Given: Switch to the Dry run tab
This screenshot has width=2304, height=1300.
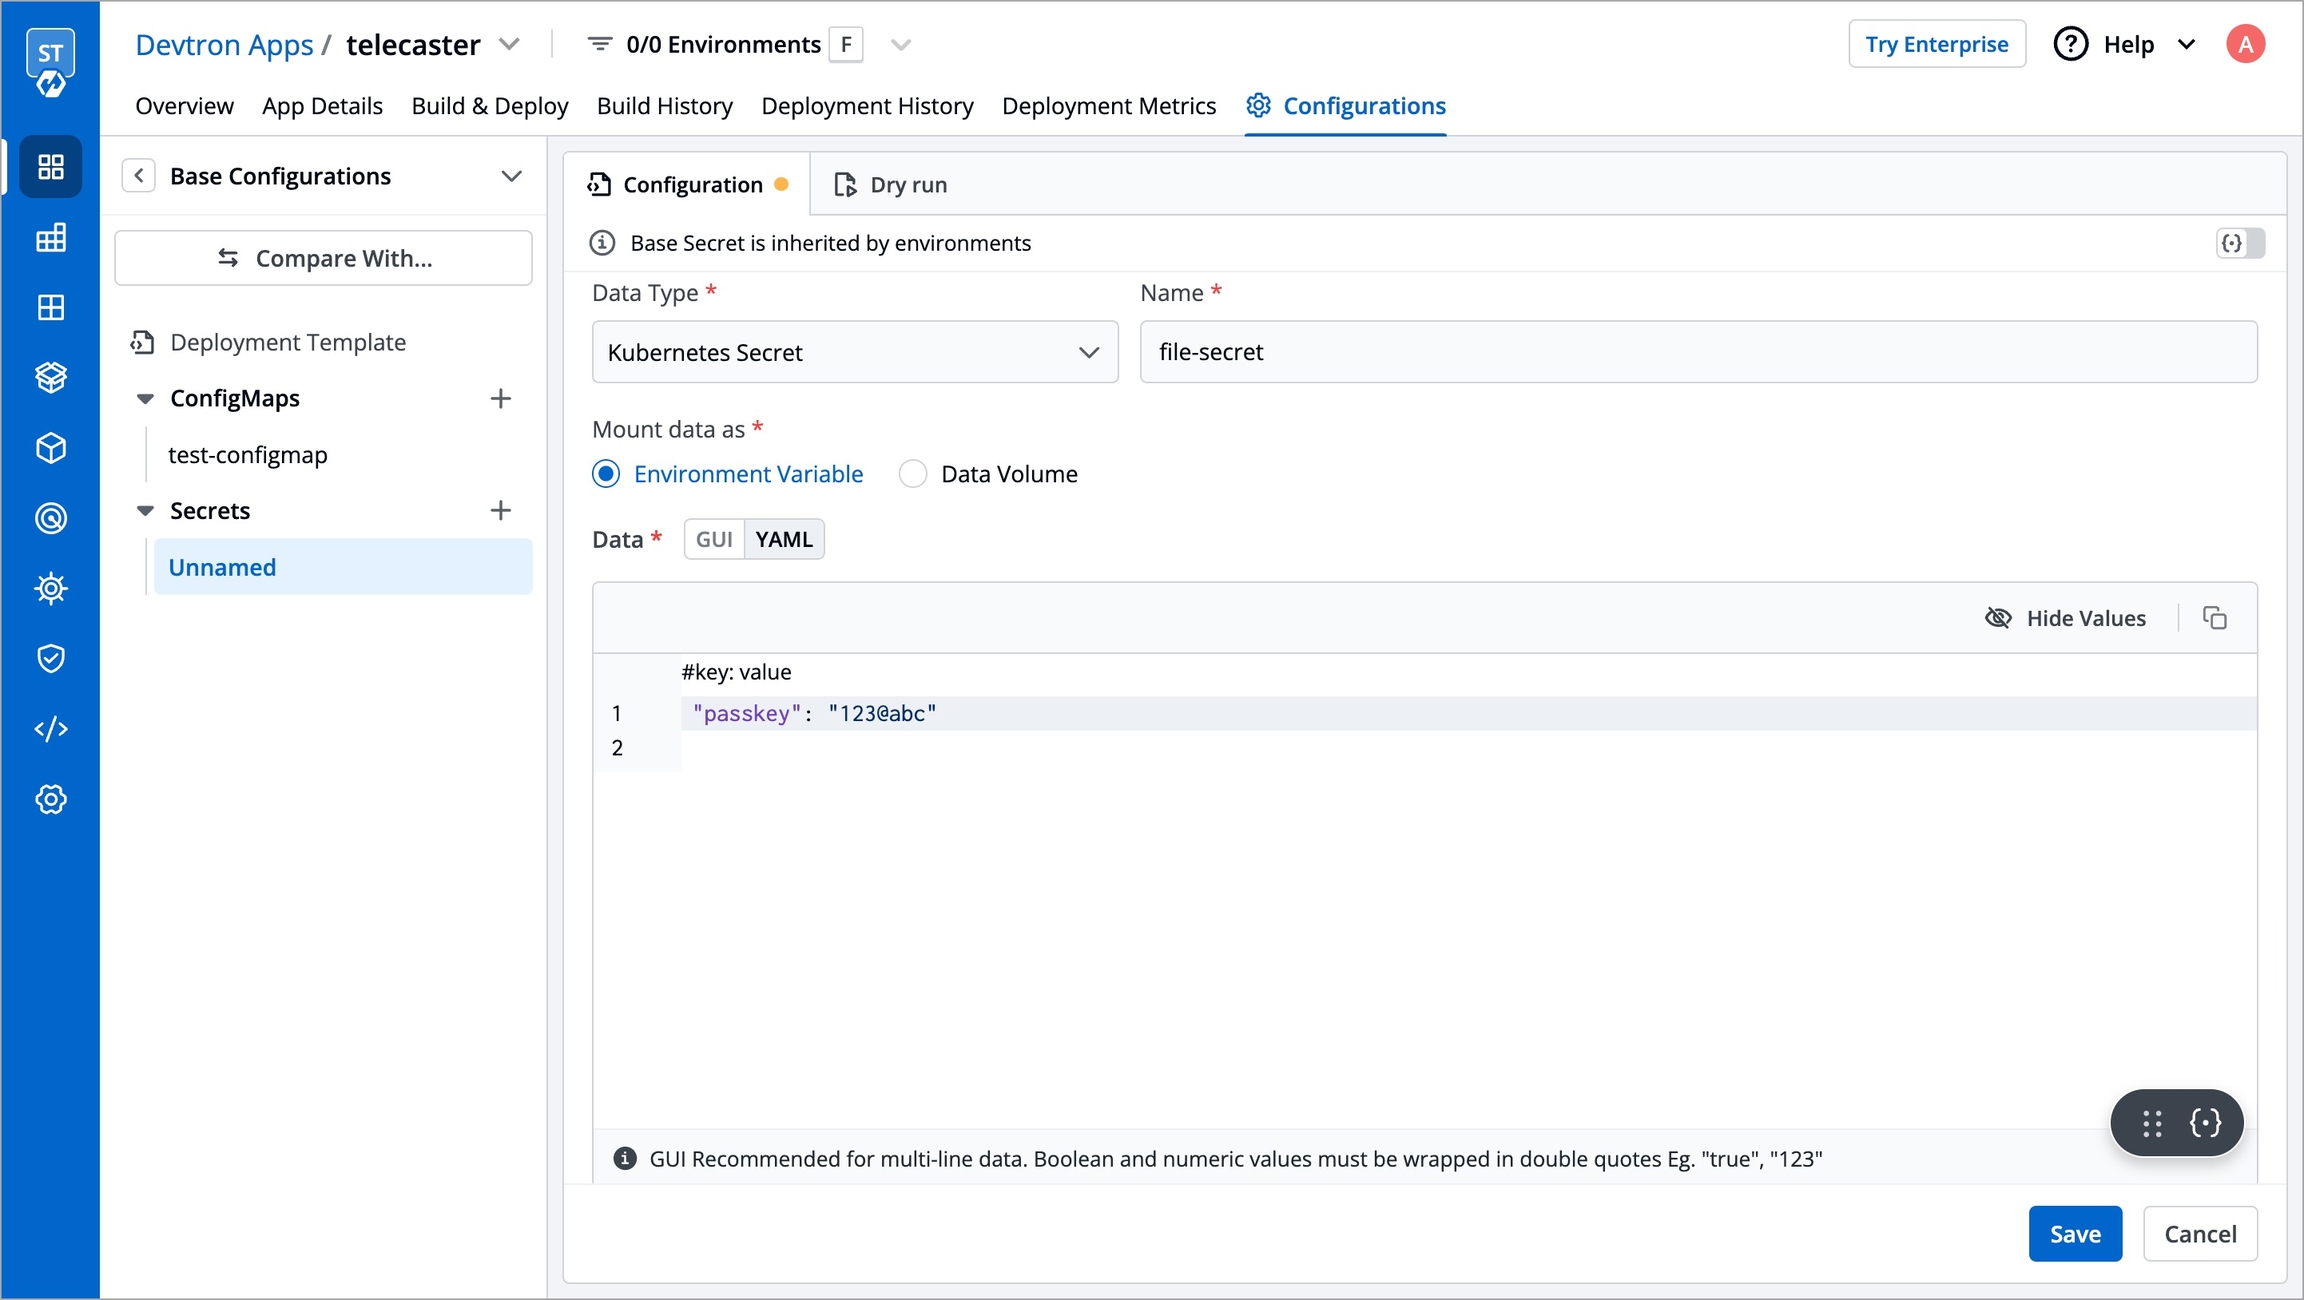Looking at the screenshot, I should click(891, 185).
